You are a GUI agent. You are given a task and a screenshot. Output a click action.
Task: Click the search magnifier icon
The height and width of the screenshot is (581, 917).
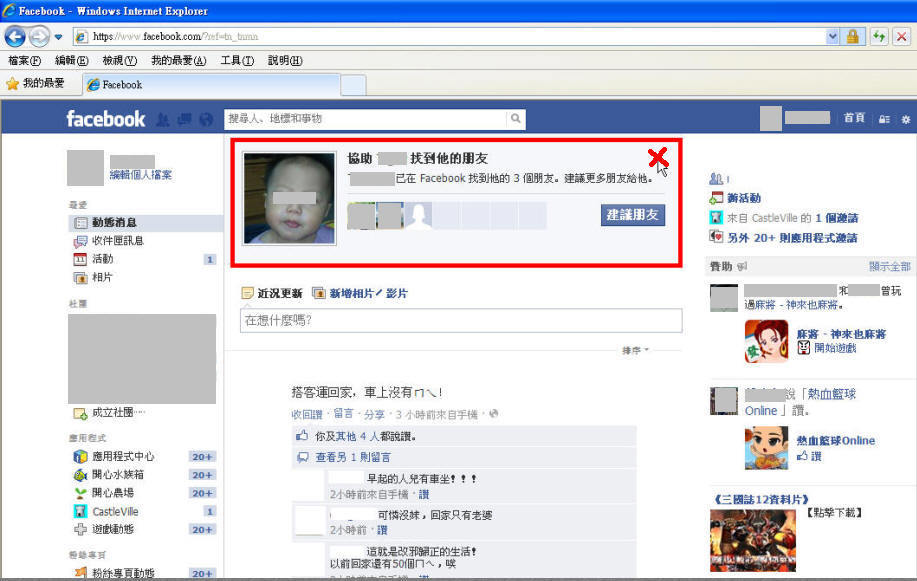tap(515, 119)
